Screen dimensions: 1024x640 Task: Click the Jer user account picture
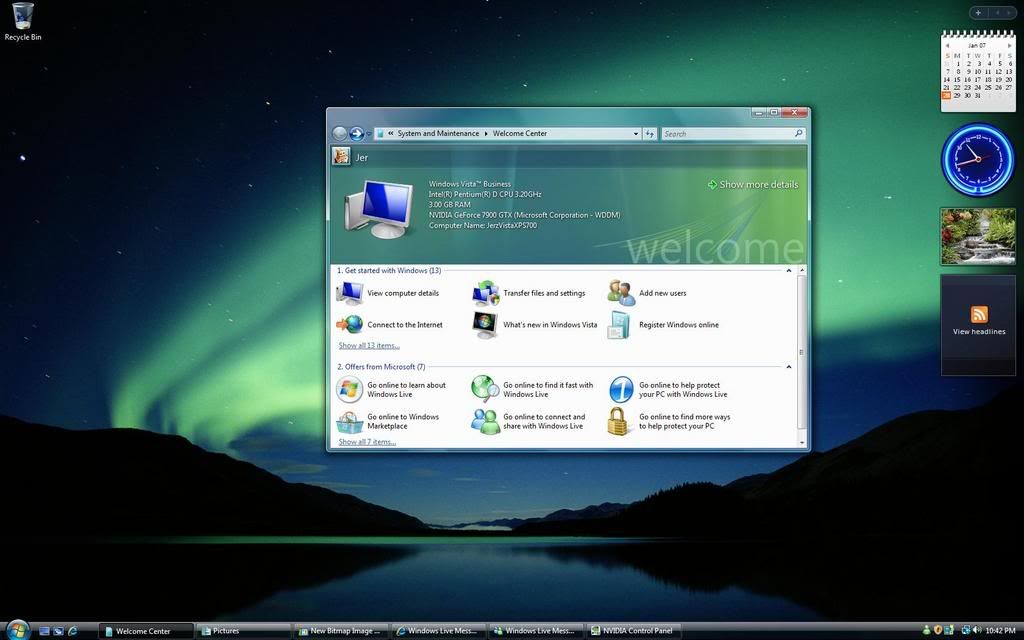341,156
